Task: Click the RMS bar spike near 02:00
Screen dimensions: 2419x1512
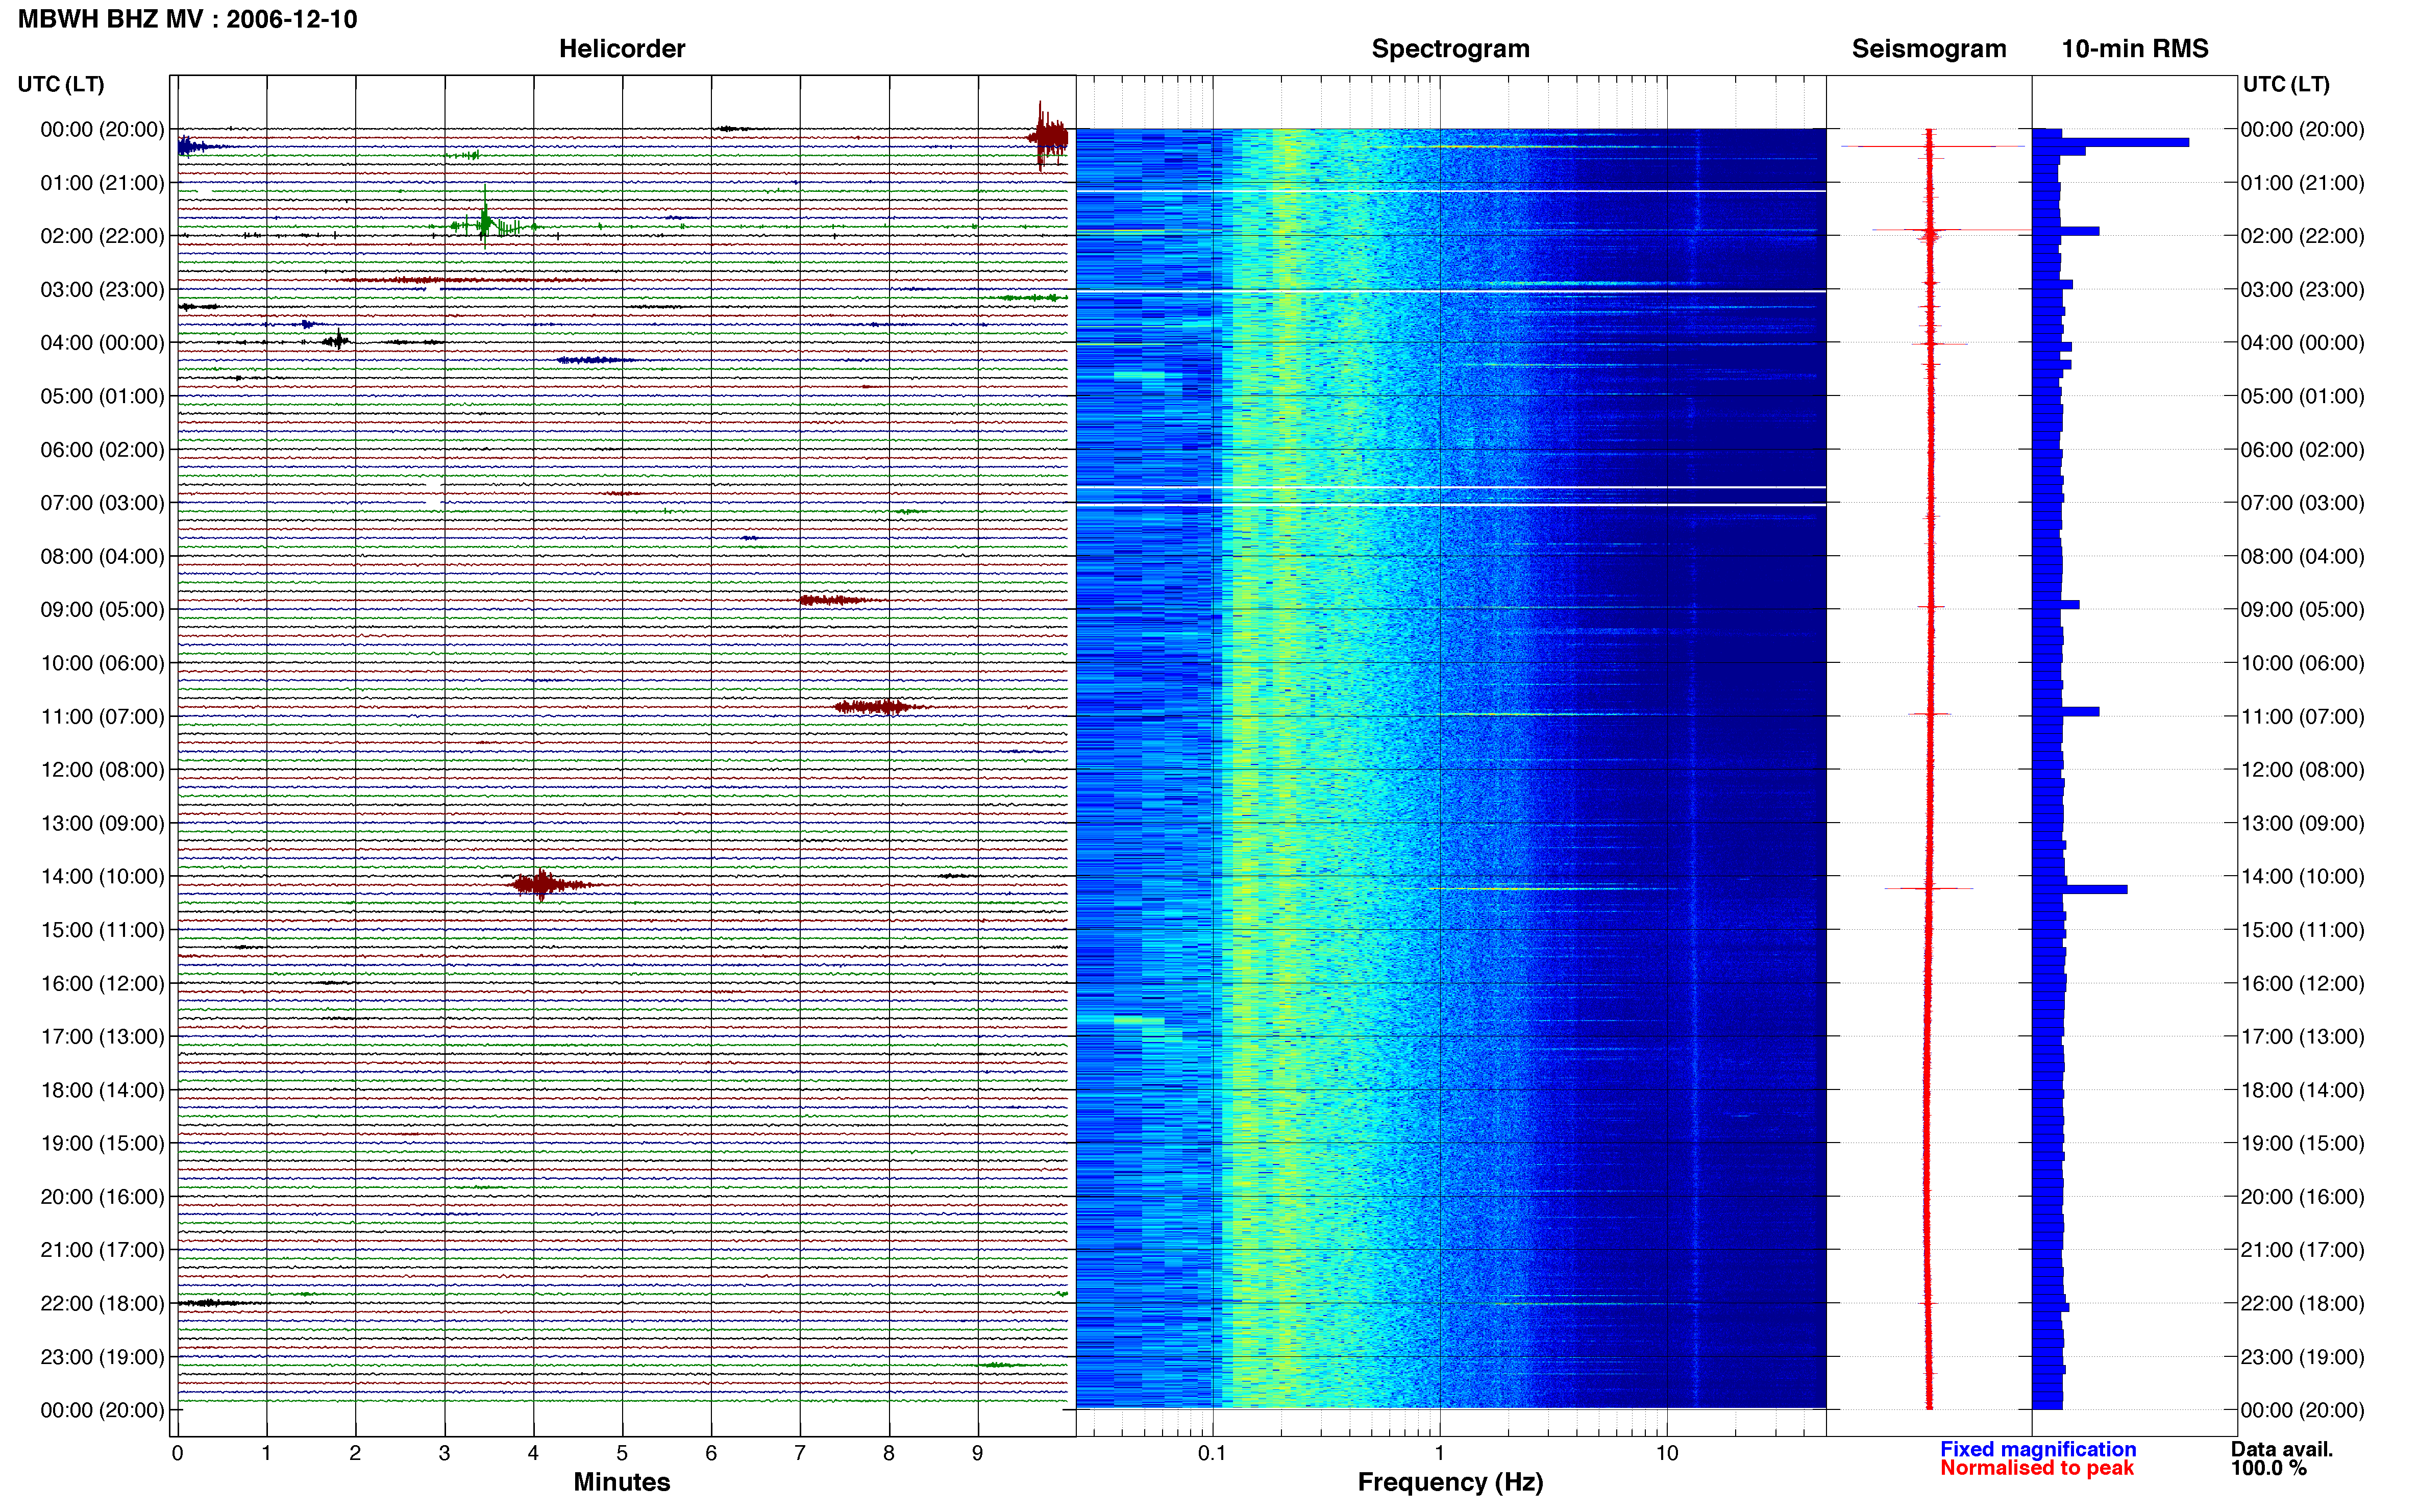Action: pyautogui.click(x=2066, y=231)
